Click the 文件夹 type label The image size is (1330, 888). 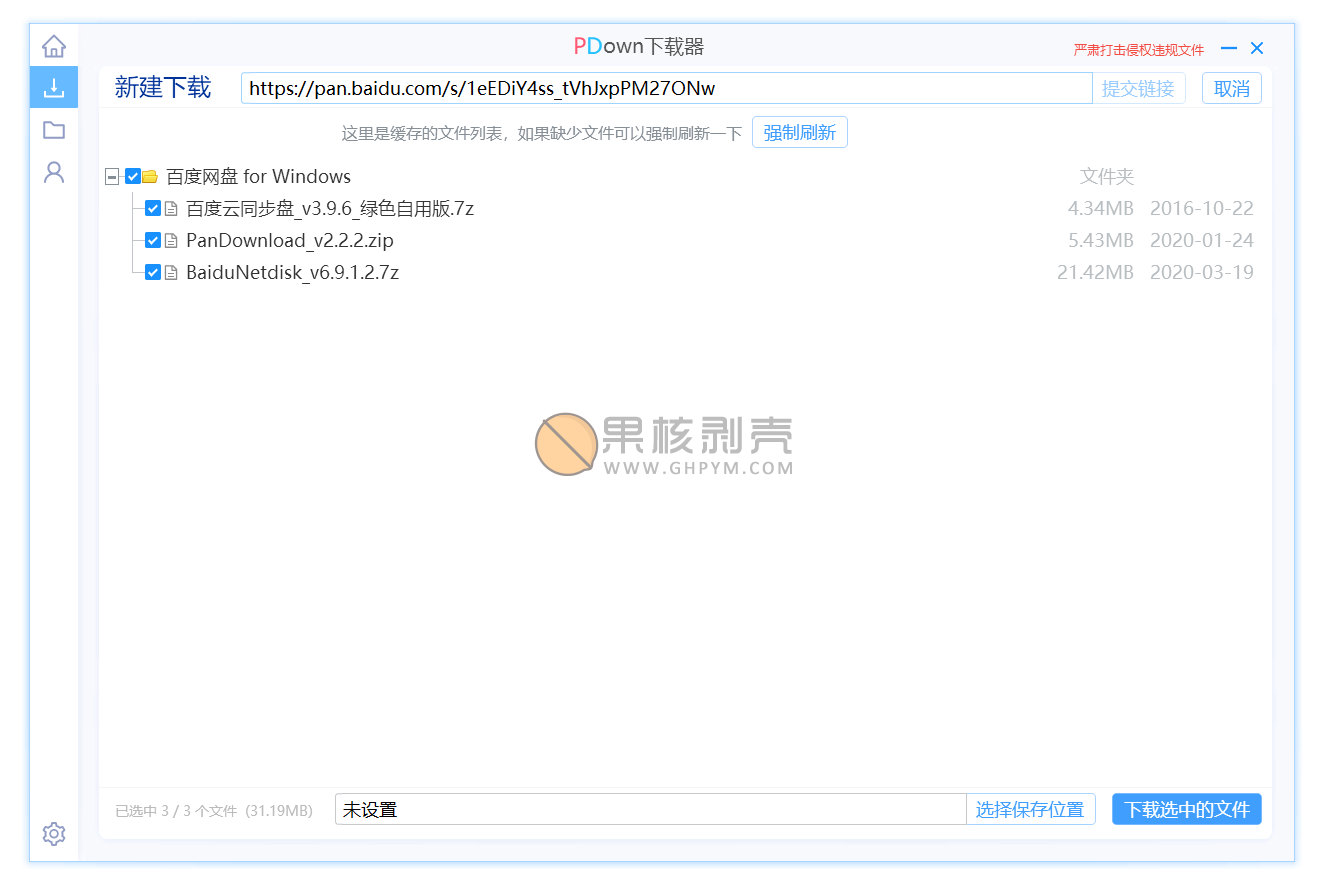pos(1107,177)
